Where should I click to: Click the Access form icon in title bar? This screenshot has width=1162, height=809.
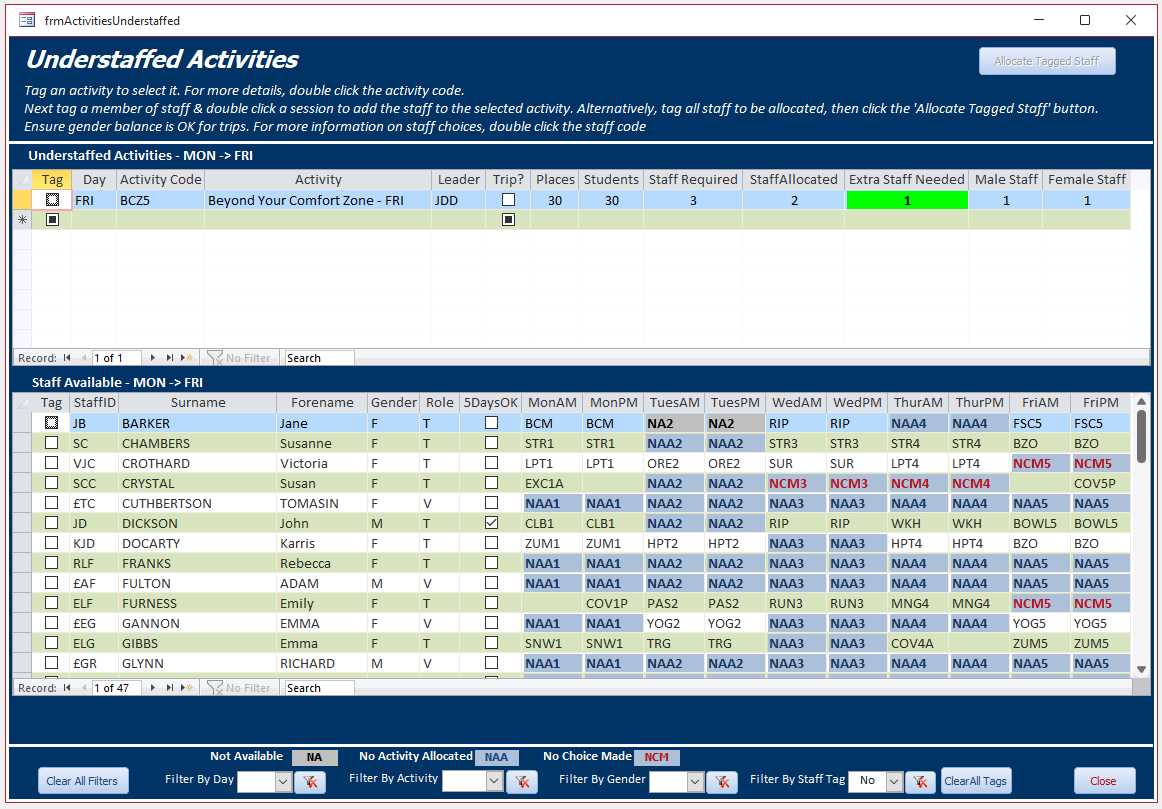point(27,20)
